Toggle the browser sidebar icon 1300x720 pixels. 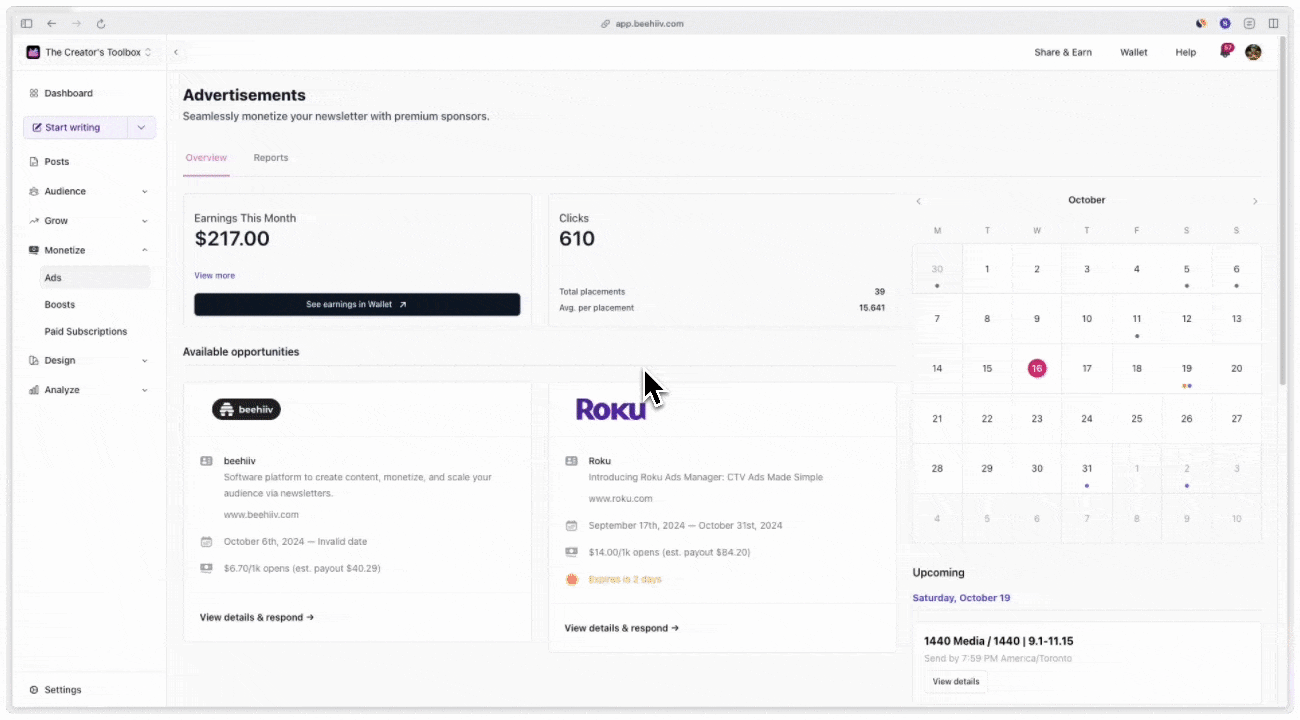pyautogui.click(x=26, y=23)
